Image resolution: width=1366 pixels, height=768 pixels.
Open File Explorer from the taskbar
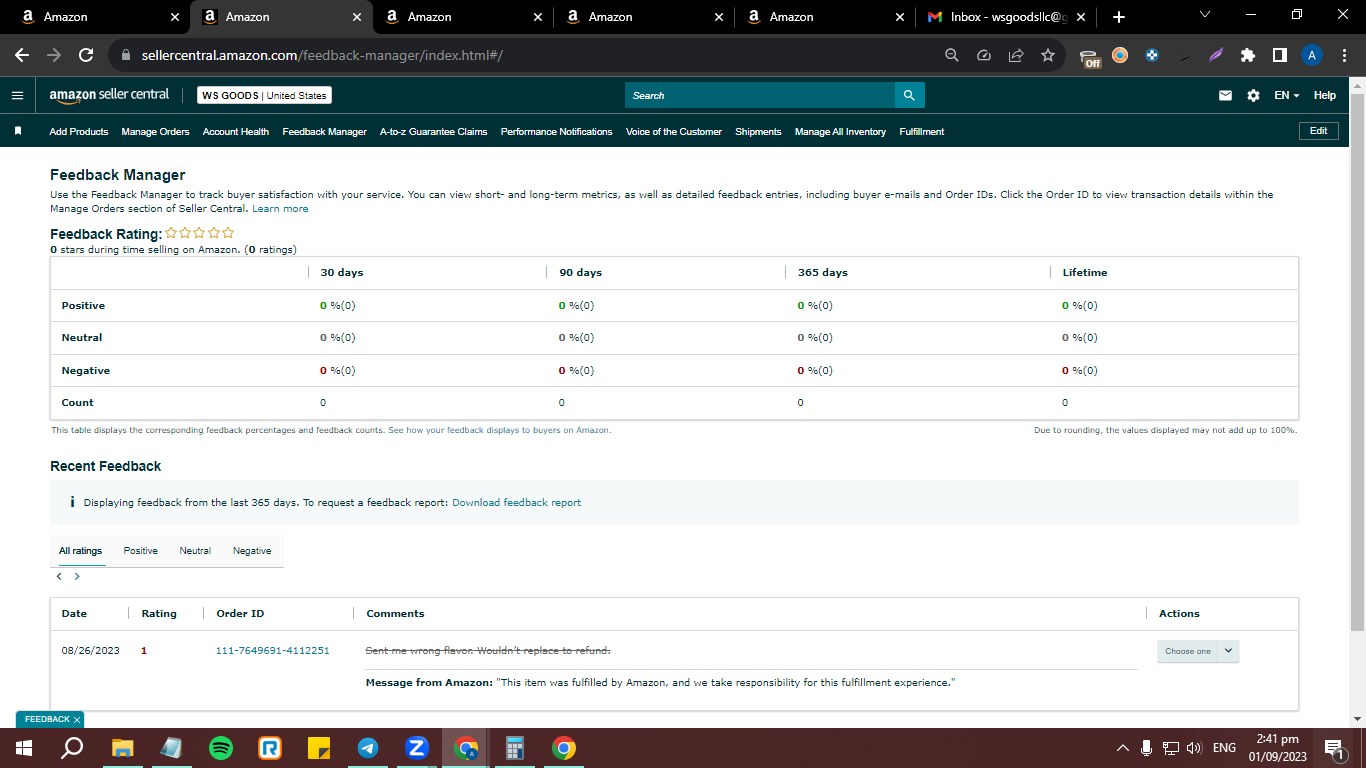tap(122, 748)
